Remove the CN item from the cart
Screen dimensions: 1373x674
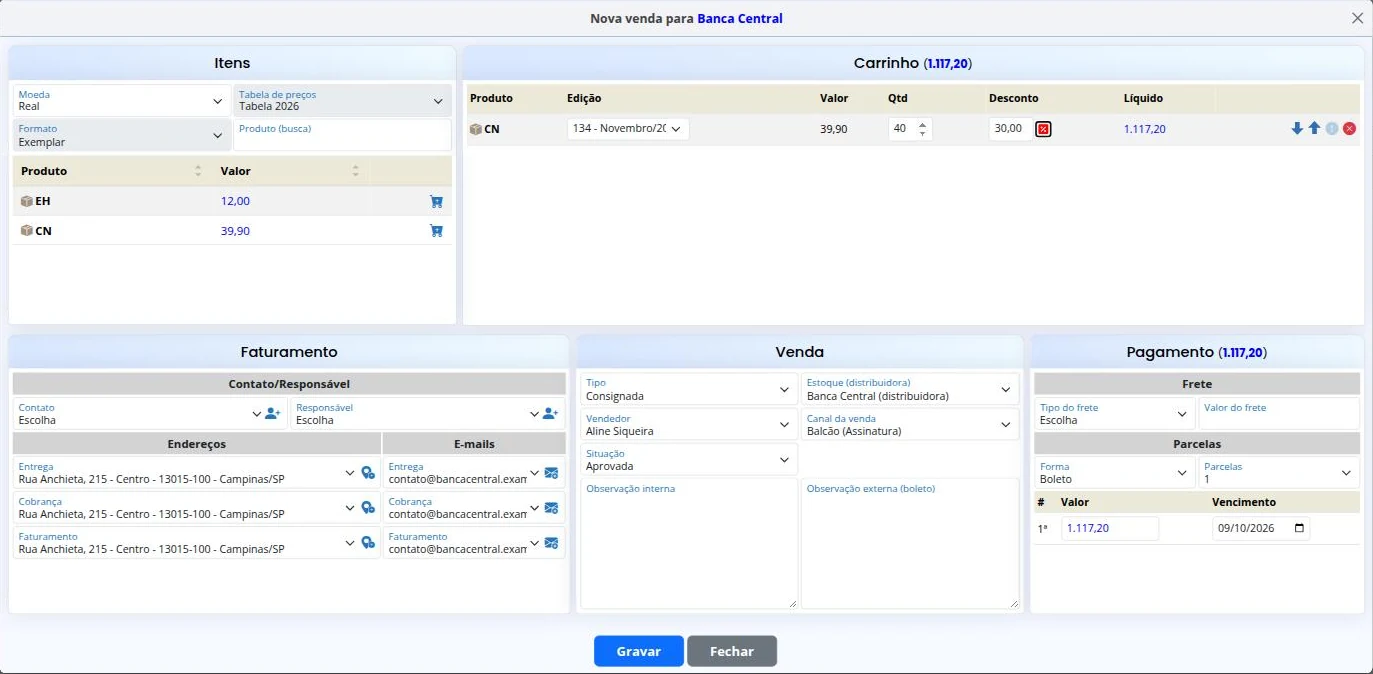(x=1349, y=129)
